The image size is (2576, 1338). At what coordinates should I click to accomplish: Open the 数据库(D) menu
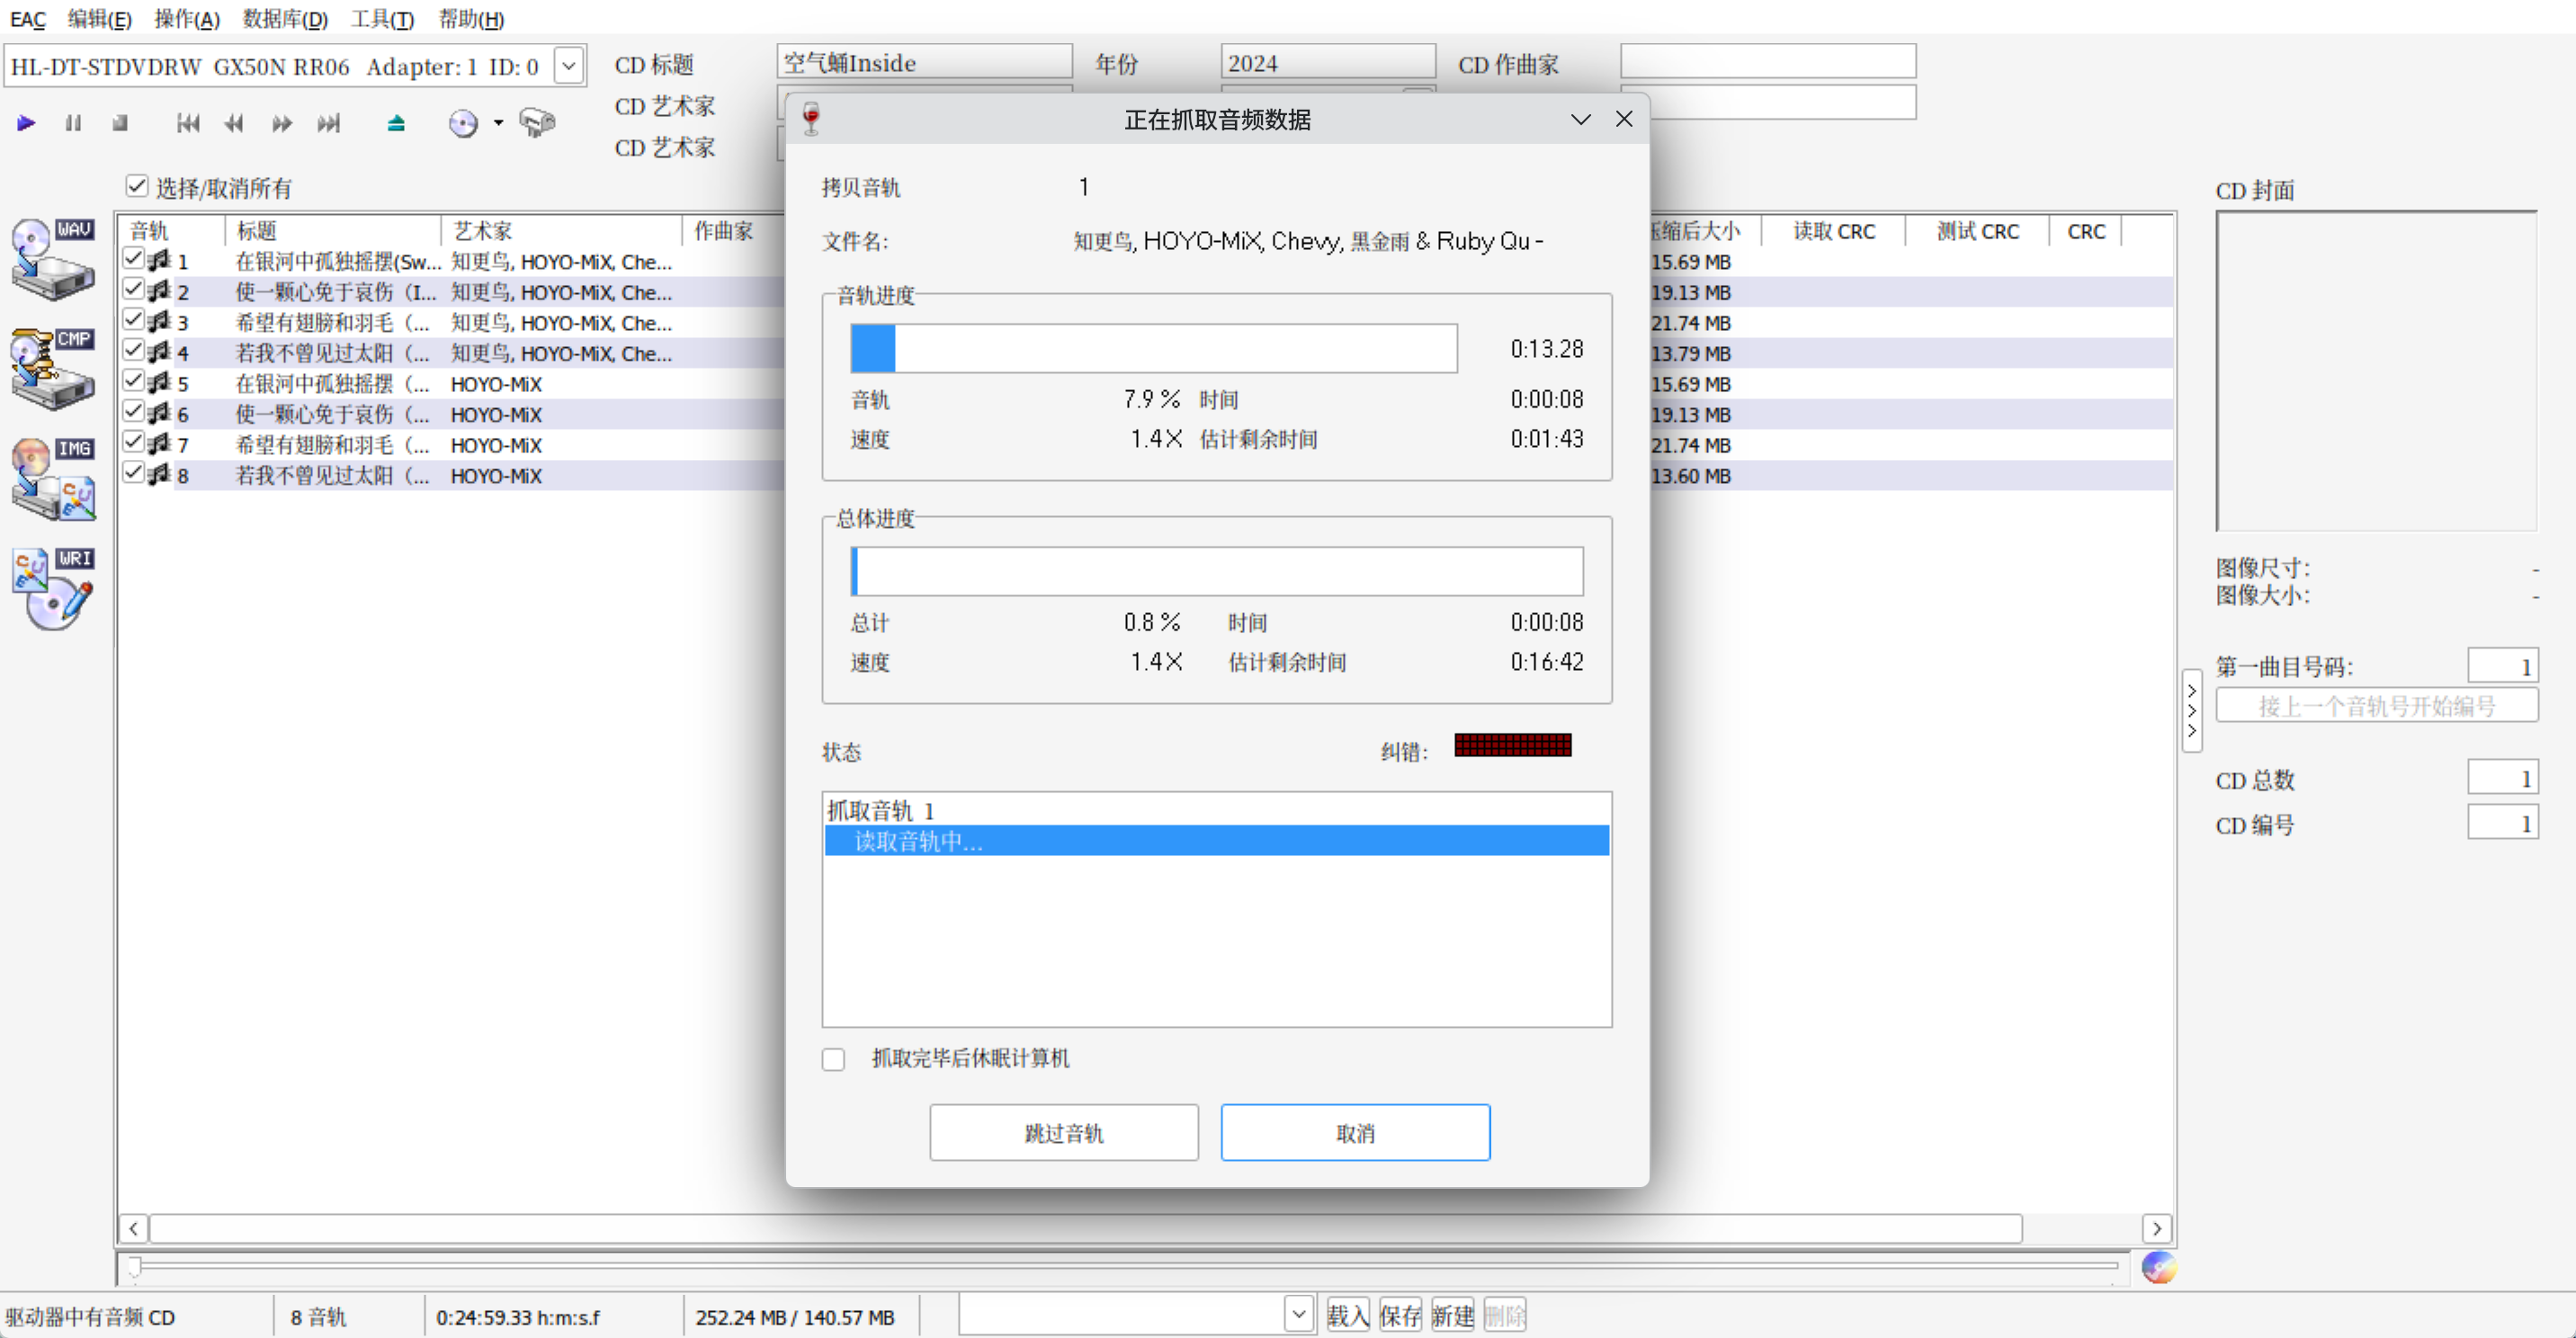click(x=285, y=19)
